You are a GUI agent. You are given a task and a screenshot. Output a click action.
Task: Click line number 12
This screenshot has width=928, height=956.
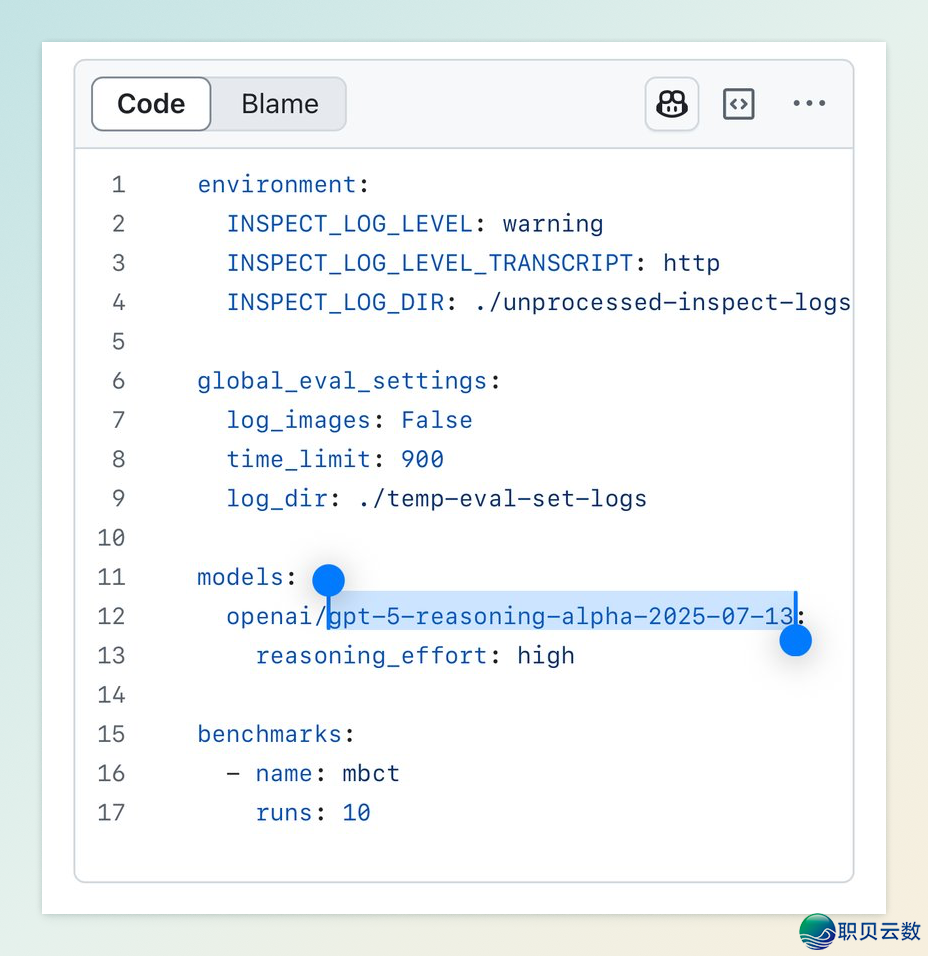point(112,616)
